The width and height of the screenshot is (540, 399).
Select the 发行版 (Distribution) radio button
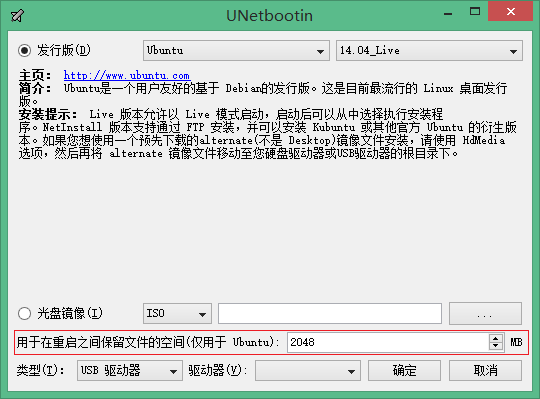pyautogui.click(x=25, y=51)
